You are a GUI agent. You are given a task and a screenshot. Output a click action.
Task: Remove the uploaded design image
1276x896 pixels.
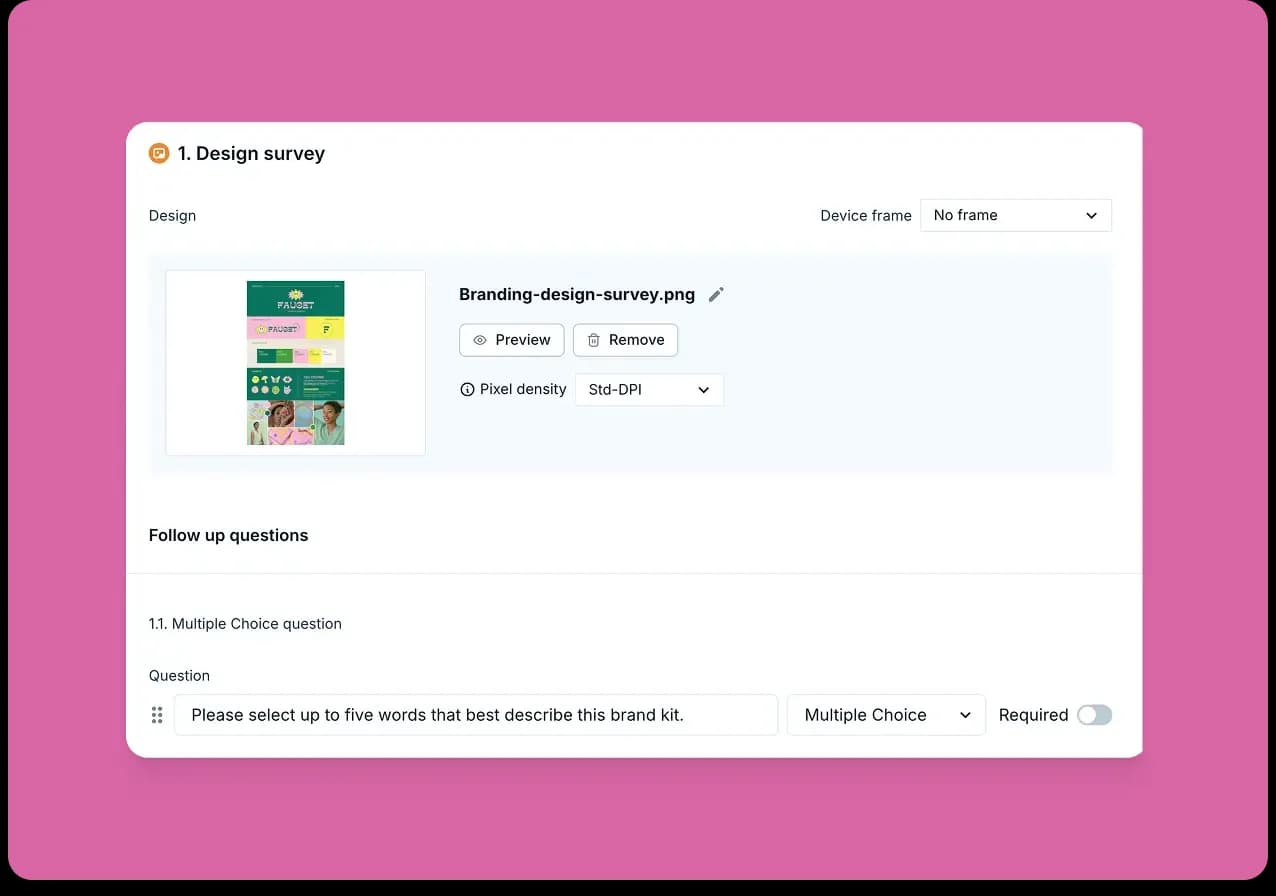(625, 340)
